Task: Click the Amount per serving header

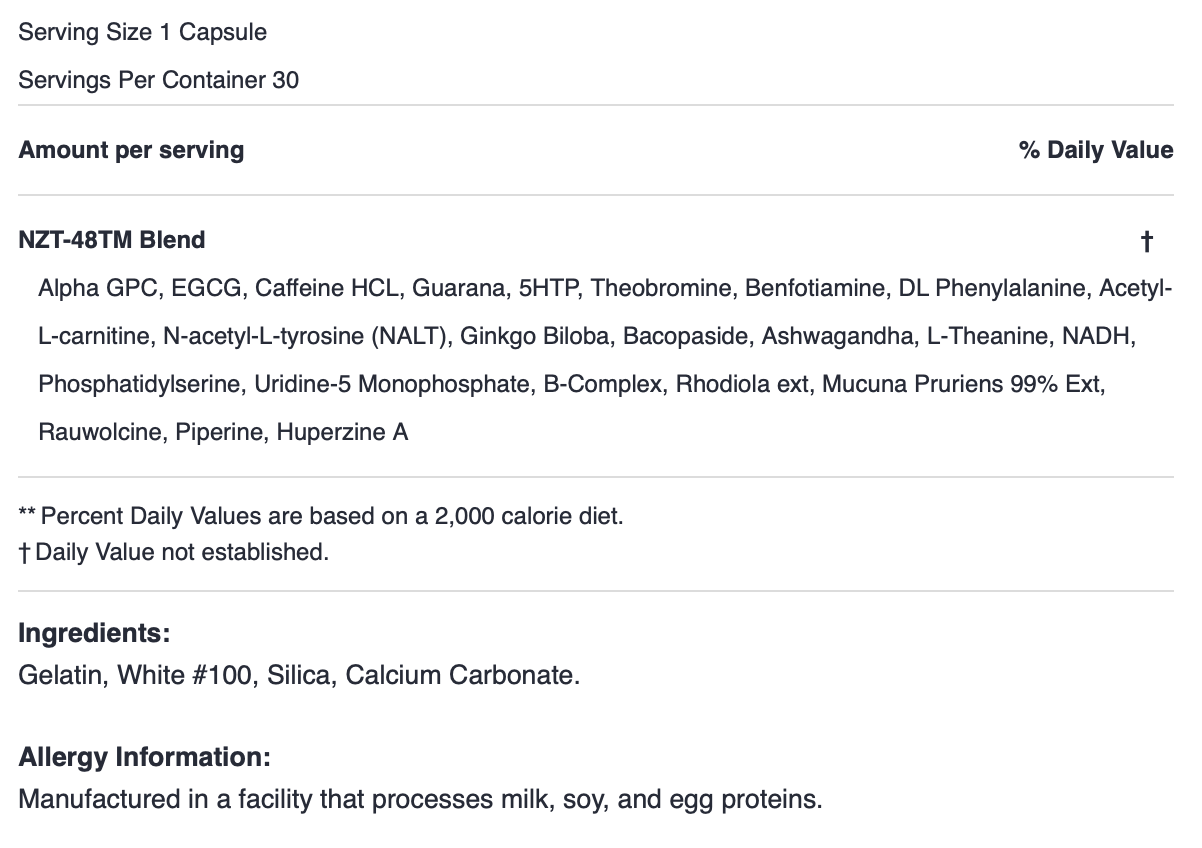Action: tap(131, 150)
